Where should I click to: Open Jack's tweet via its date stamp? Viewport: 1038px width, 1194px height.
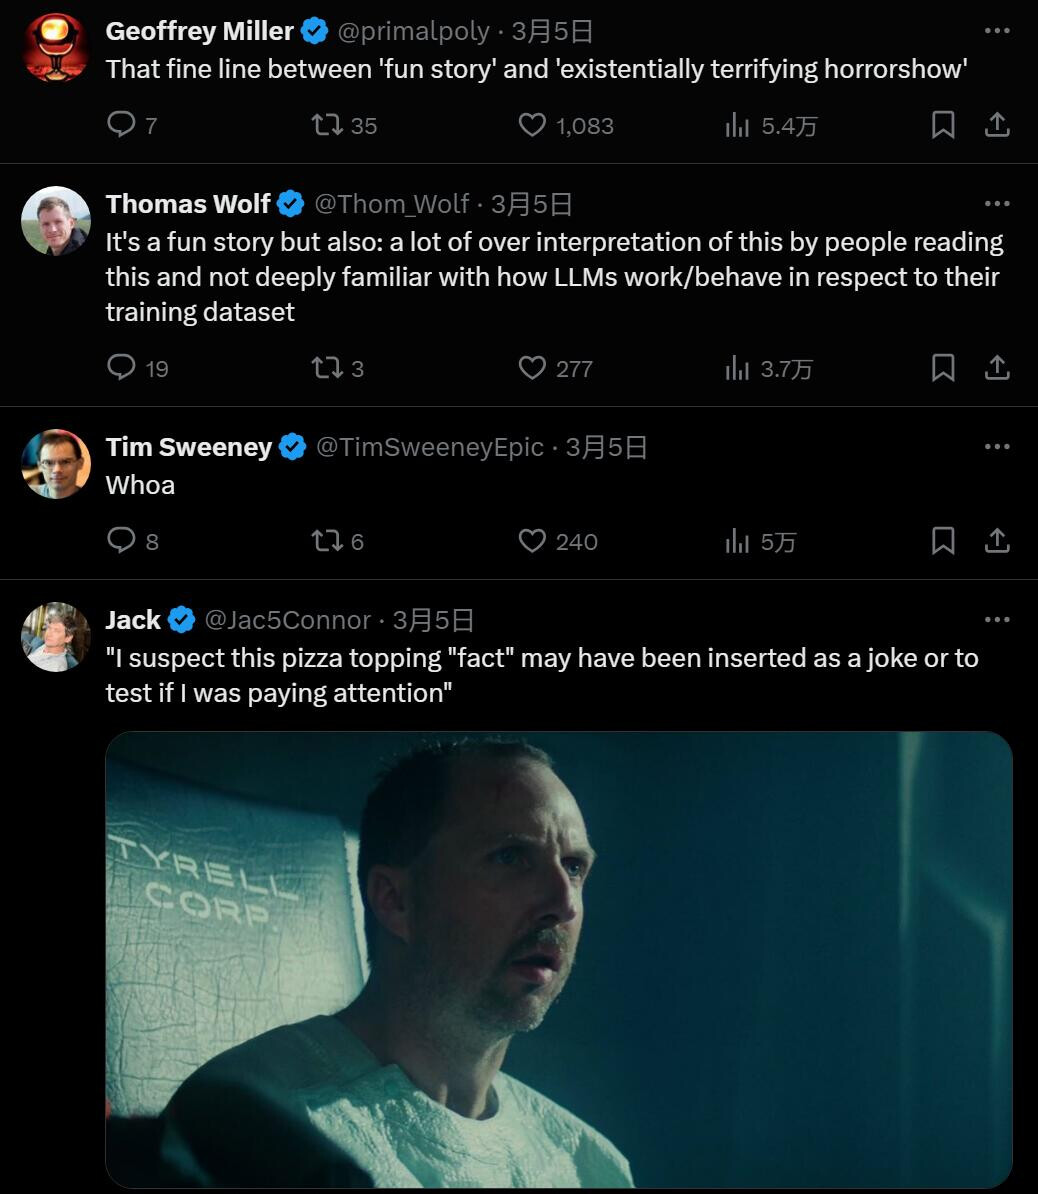[x=433, y=620]
